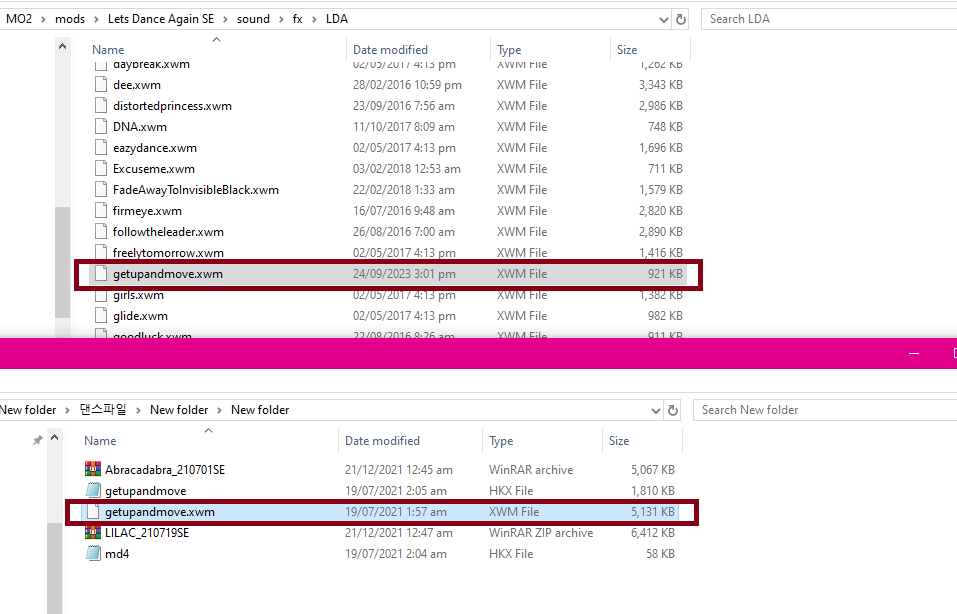This screenshot has width=957, height=614.
Task: Collapse arrow above lower window navigation pane
Action: click(54, 438)
